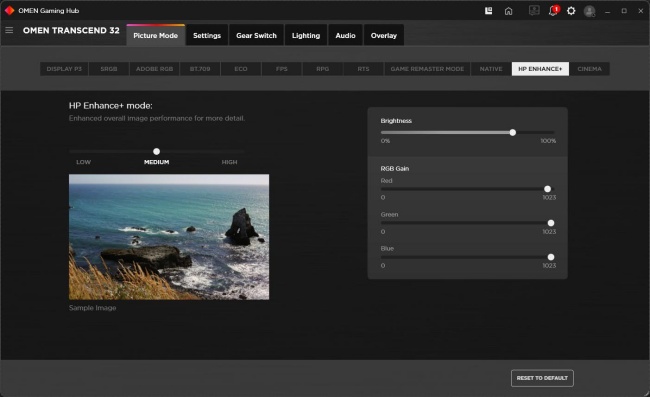This screenshot has width=650, height=397.
Task: Open the user account avatar
Action: click(x=589, y=11)
